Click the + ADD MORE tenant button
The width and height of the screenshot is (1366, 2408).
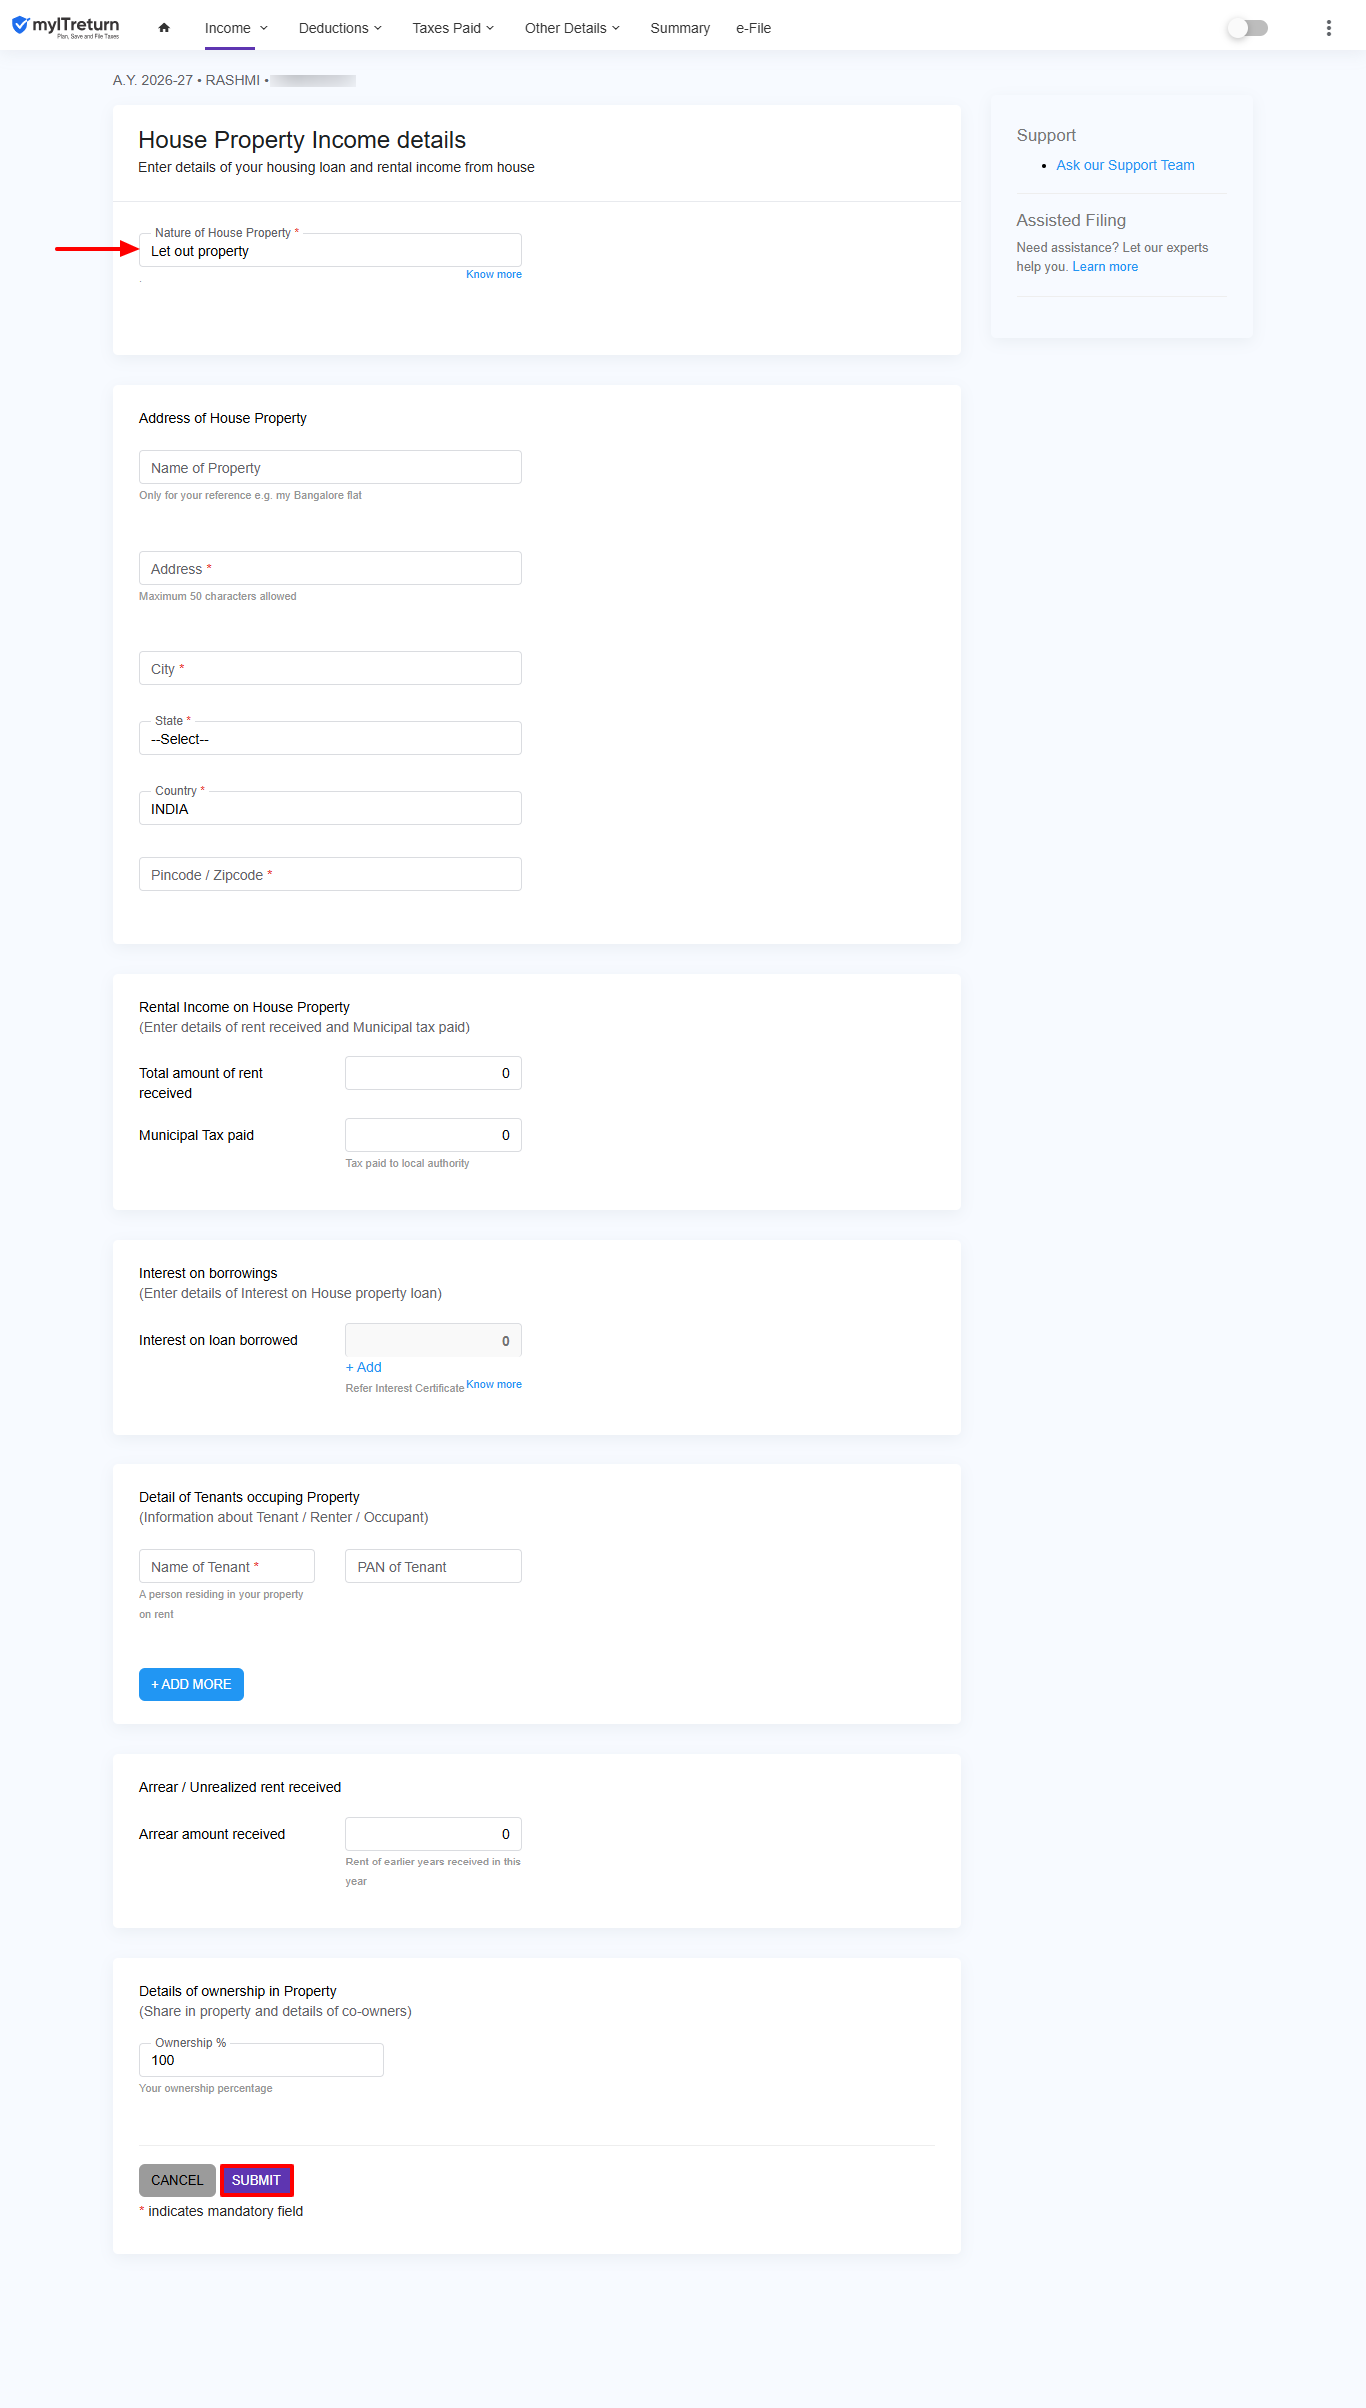point(191,1684)
